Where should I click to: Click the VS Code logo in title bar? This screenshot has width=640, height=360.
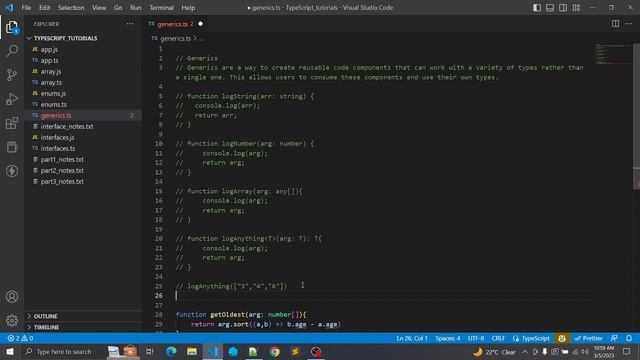coord(9,7)
